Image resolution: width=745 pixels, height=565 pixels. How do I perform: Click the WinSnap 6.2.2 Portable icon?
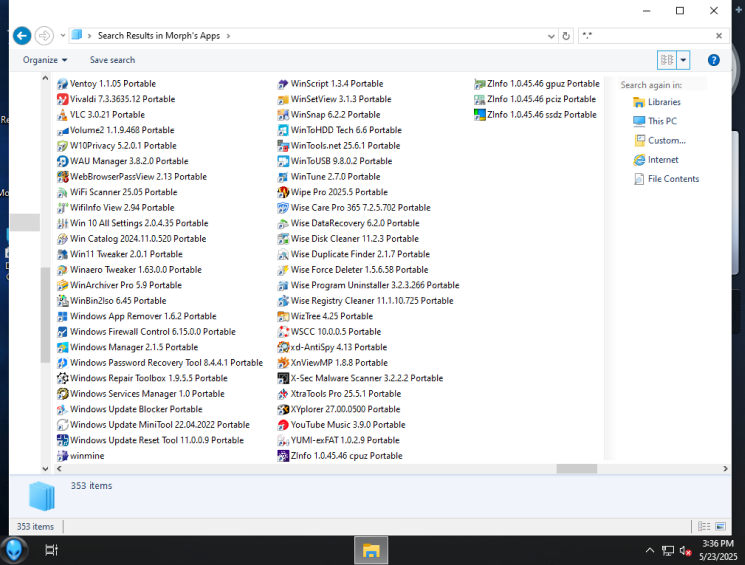(283, 115)
